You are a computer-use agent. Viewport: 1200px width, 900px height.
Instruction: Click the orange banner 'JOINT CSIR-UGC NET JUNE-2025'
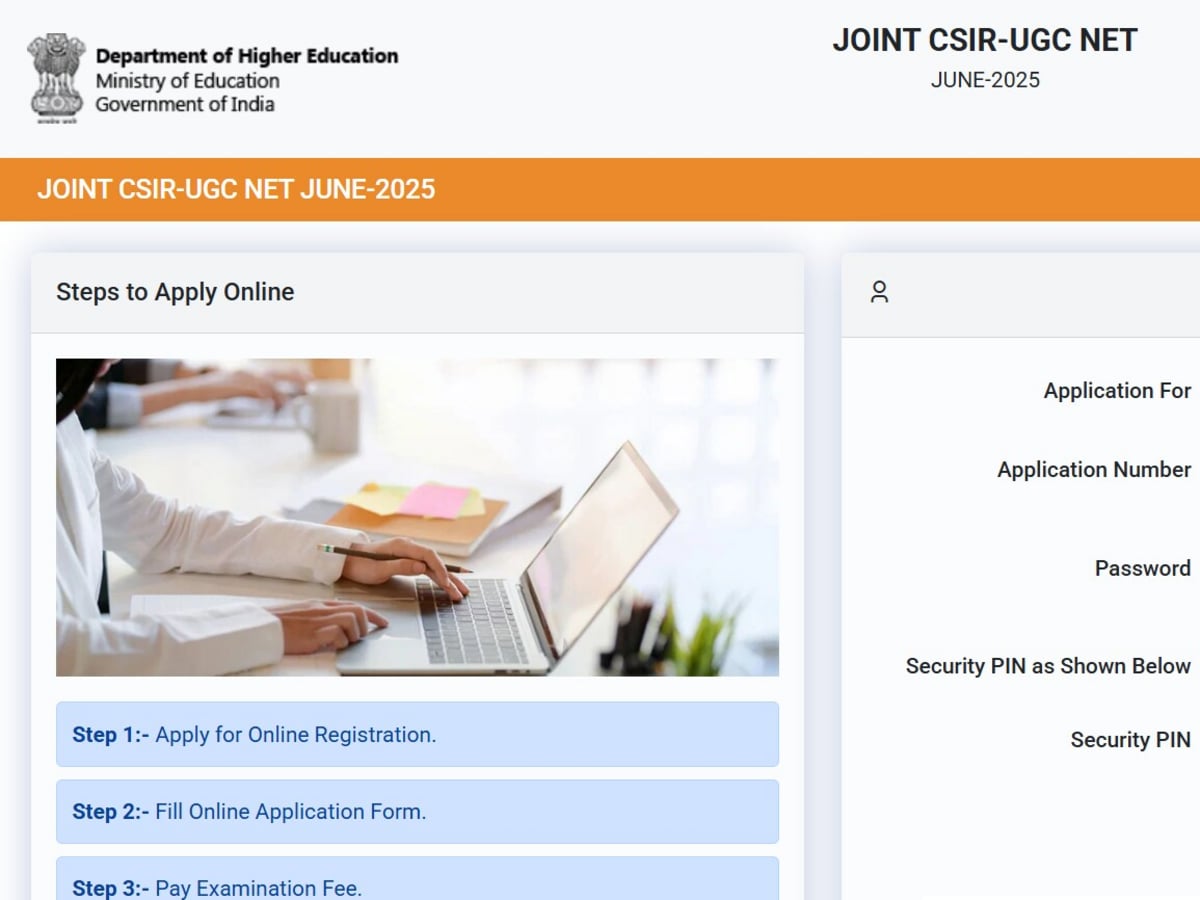pyautogui.click(x=600, y=189)
